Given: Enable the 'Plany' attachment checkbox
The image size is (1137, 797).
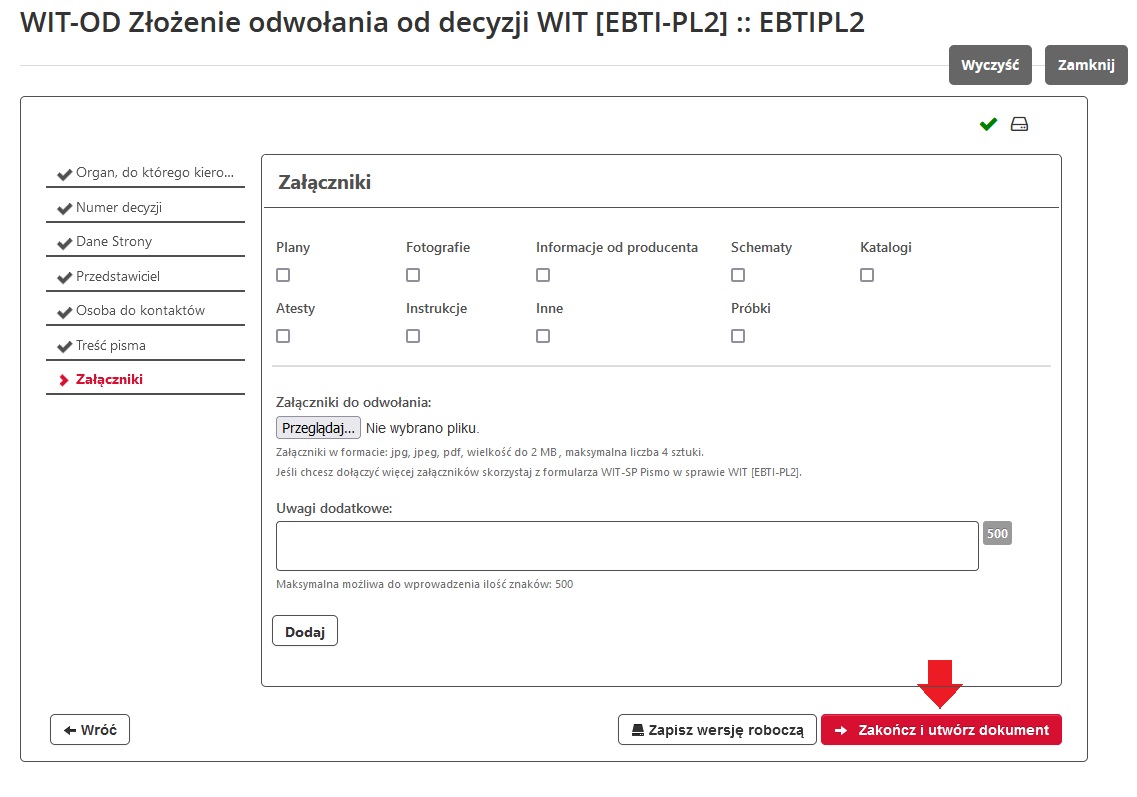Looking at the screenshot, I should click(283, 274).
